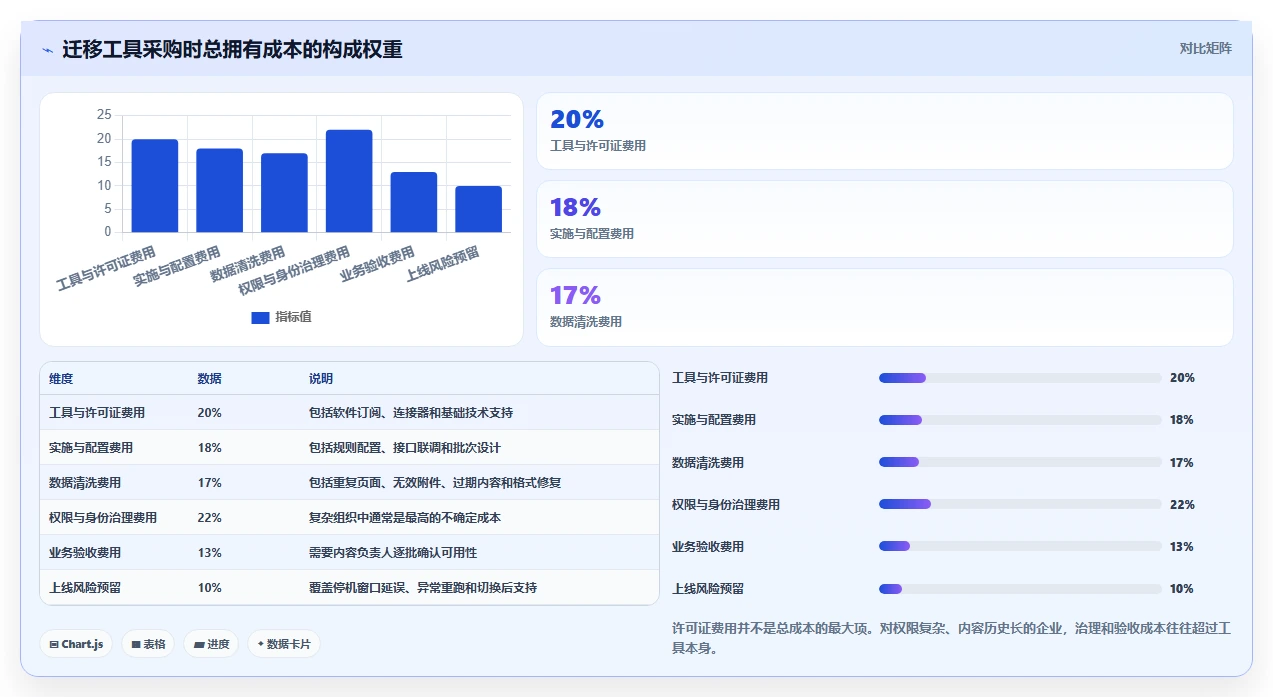Click the 权限与身份治理费用 progress bar

tap(1020, 504)
